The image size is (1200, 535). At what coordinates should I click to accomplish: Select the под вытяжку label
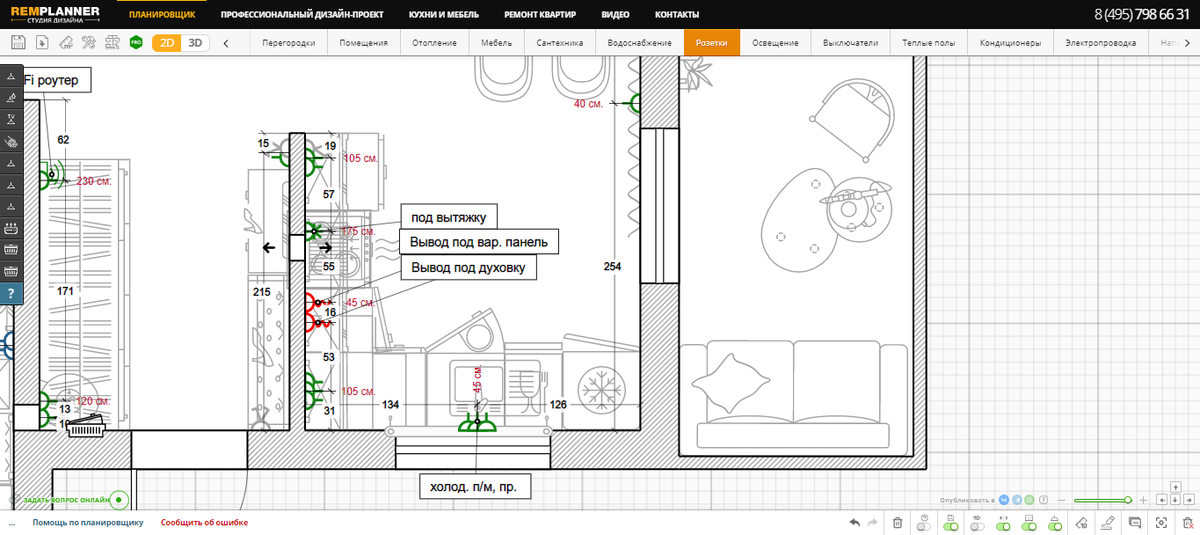click(x=448, y=216)
